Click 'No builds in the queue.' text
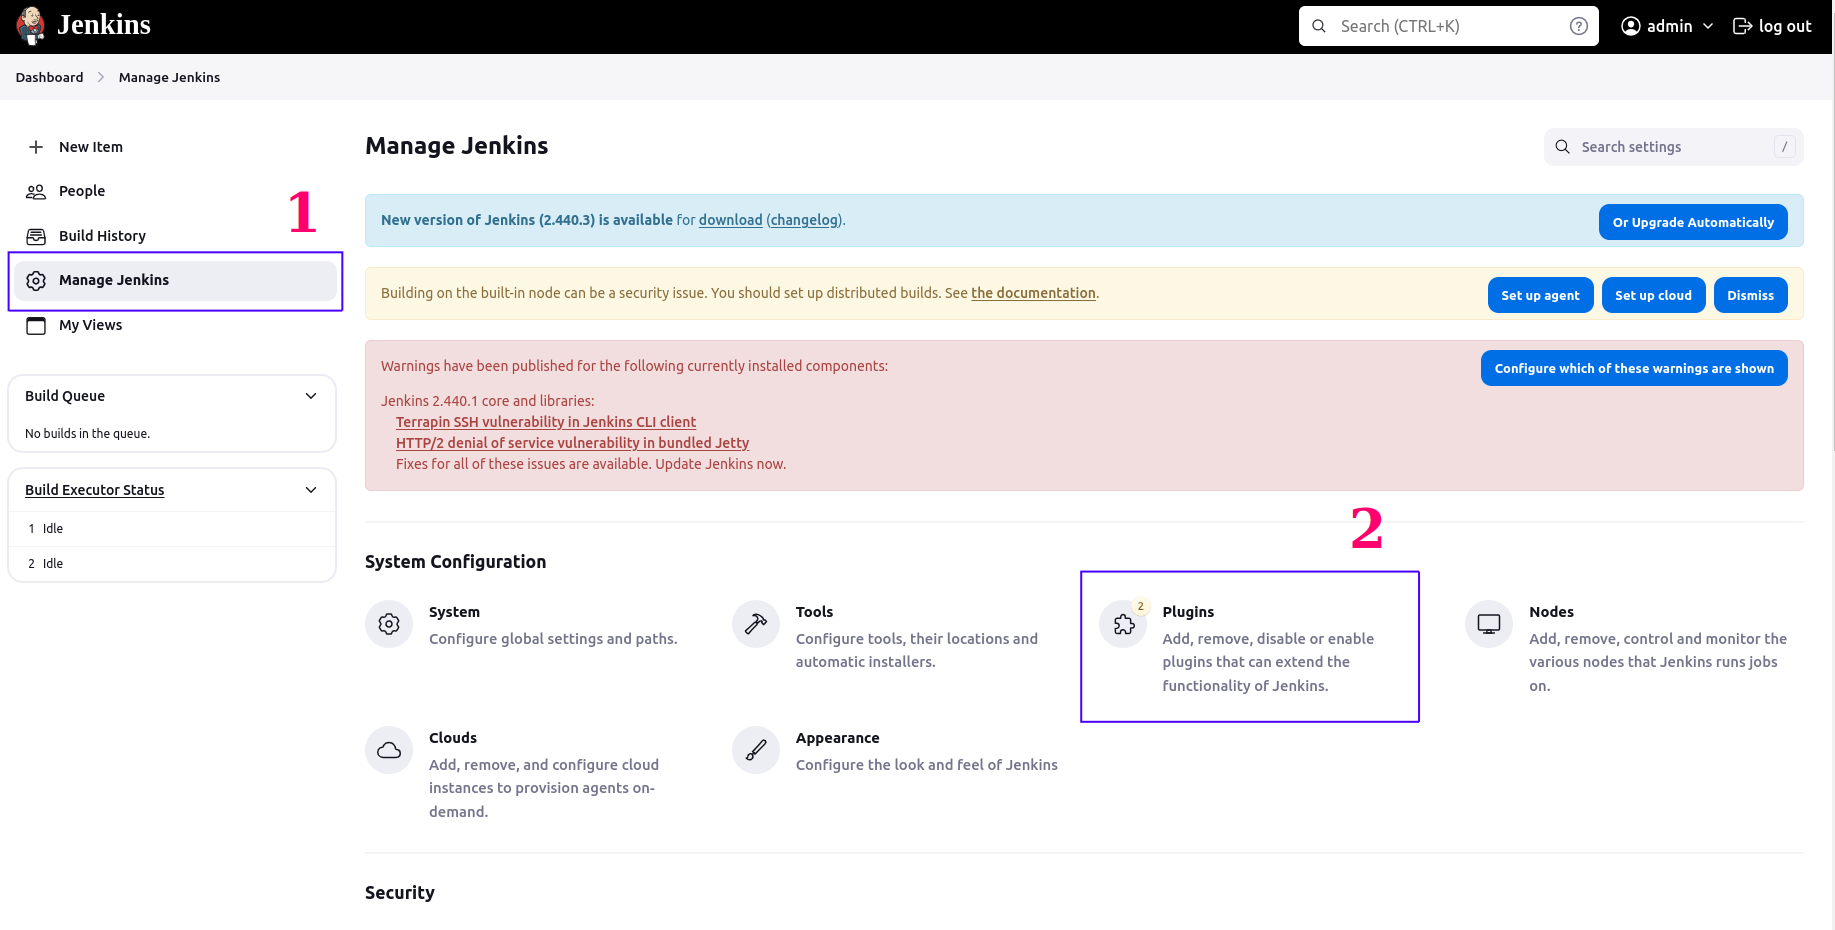Image resolution: width=1835 pixels, height=930 pixels. pyautogui.click(x=87, y=434)
